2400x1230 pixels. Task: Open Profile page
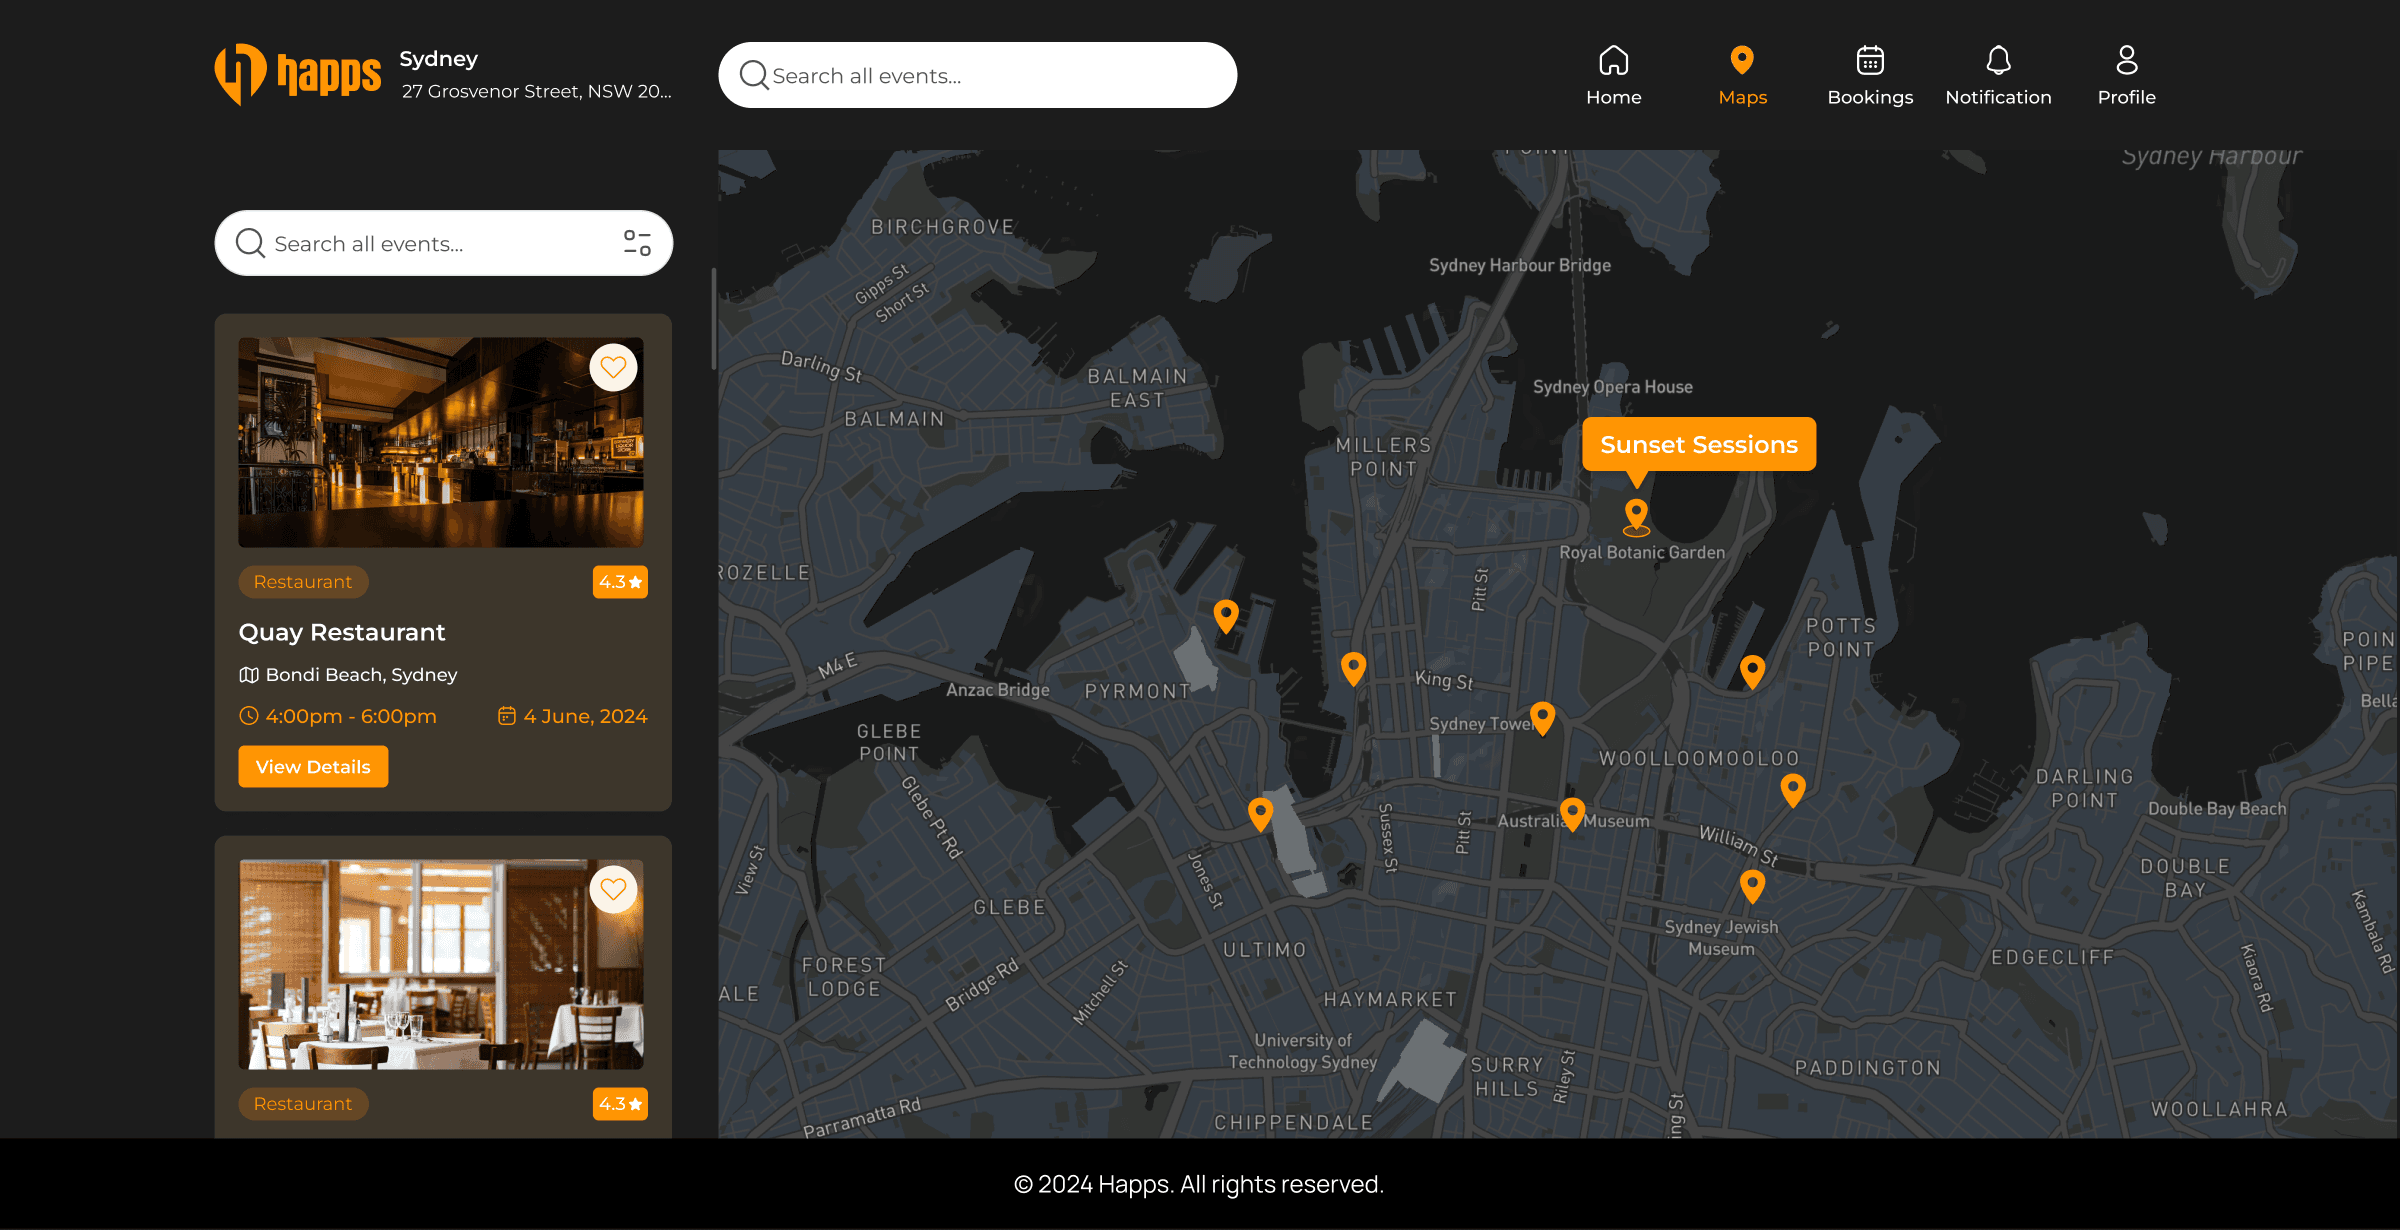click(x=2126, y=75)
